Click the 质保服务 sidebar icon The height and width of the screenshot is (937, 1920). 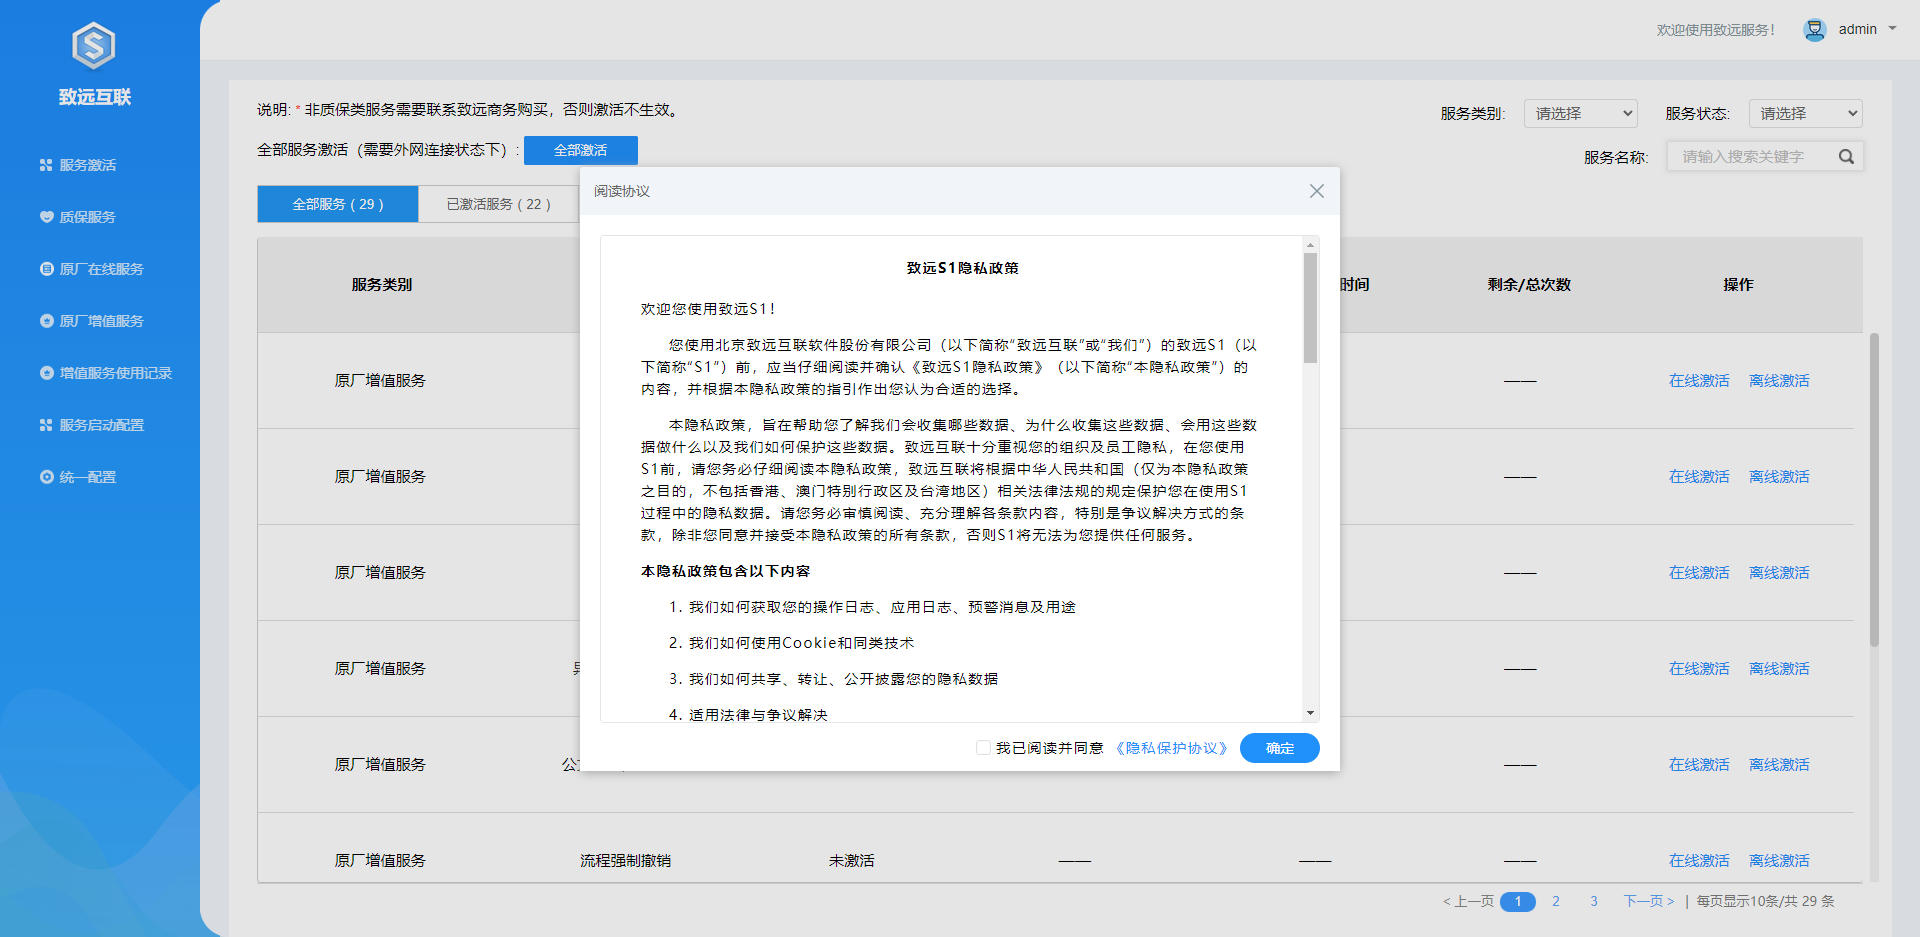click(x=46, y=217)
